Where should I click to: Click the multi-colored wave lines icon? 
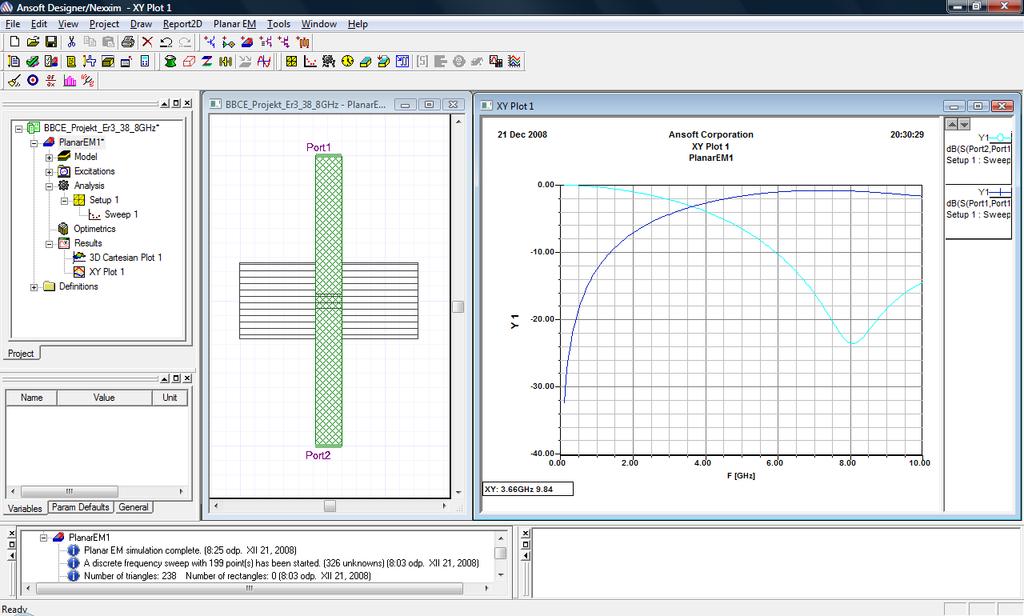pyautogui.click(x=515, y=61)
